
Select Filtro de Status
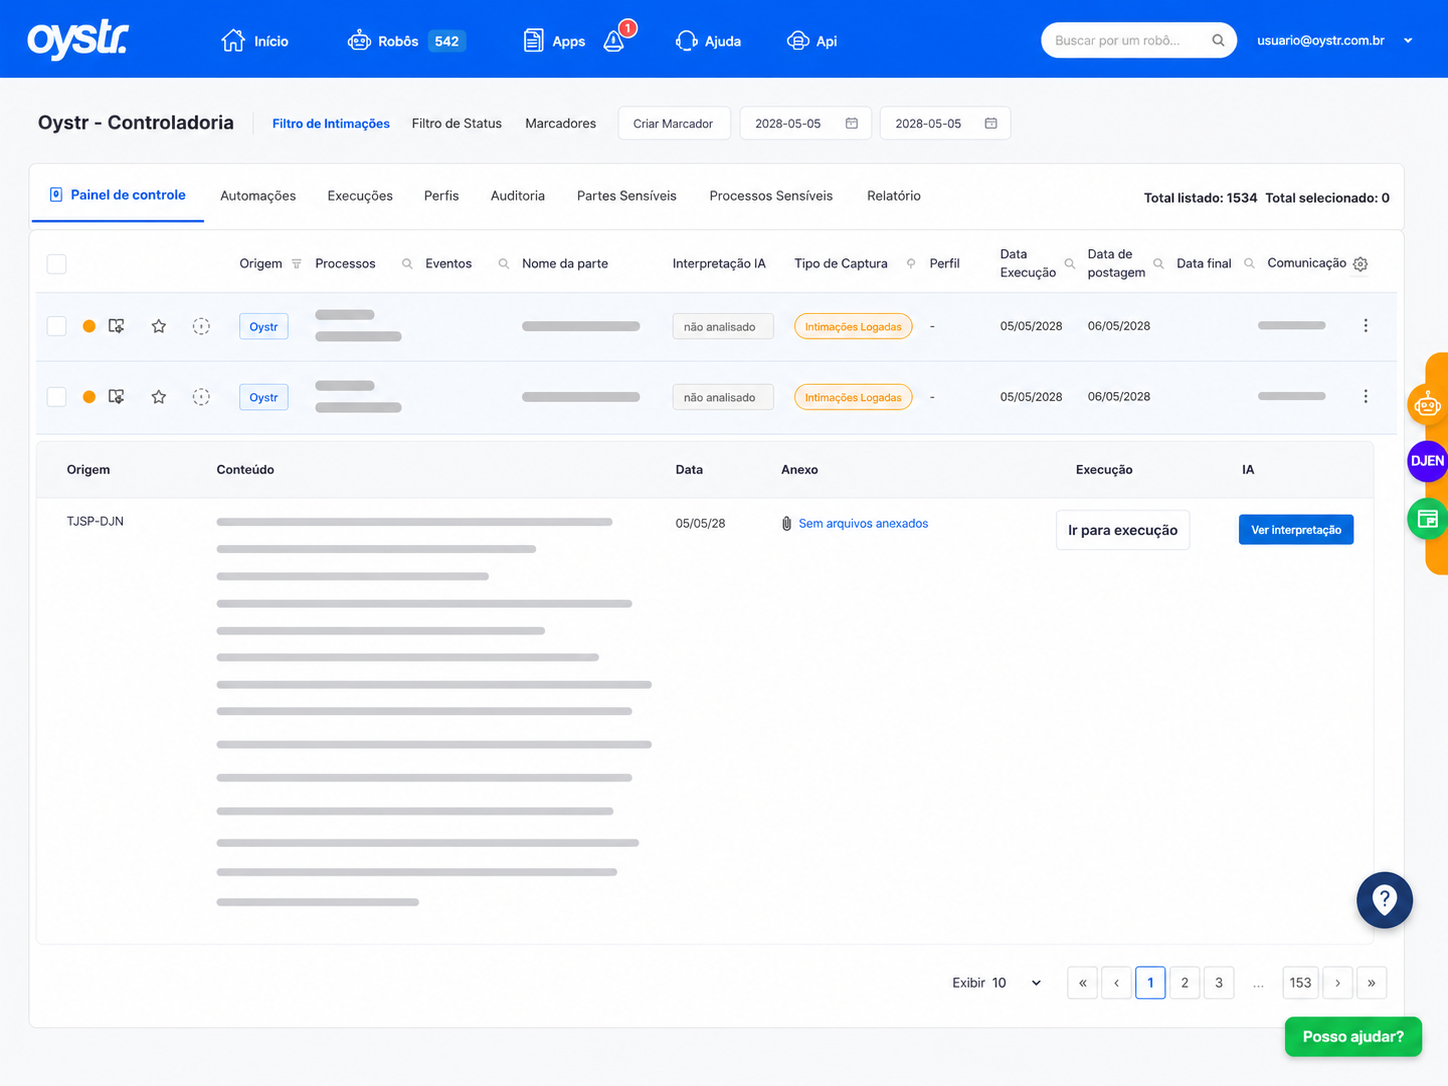click(457, 124)
